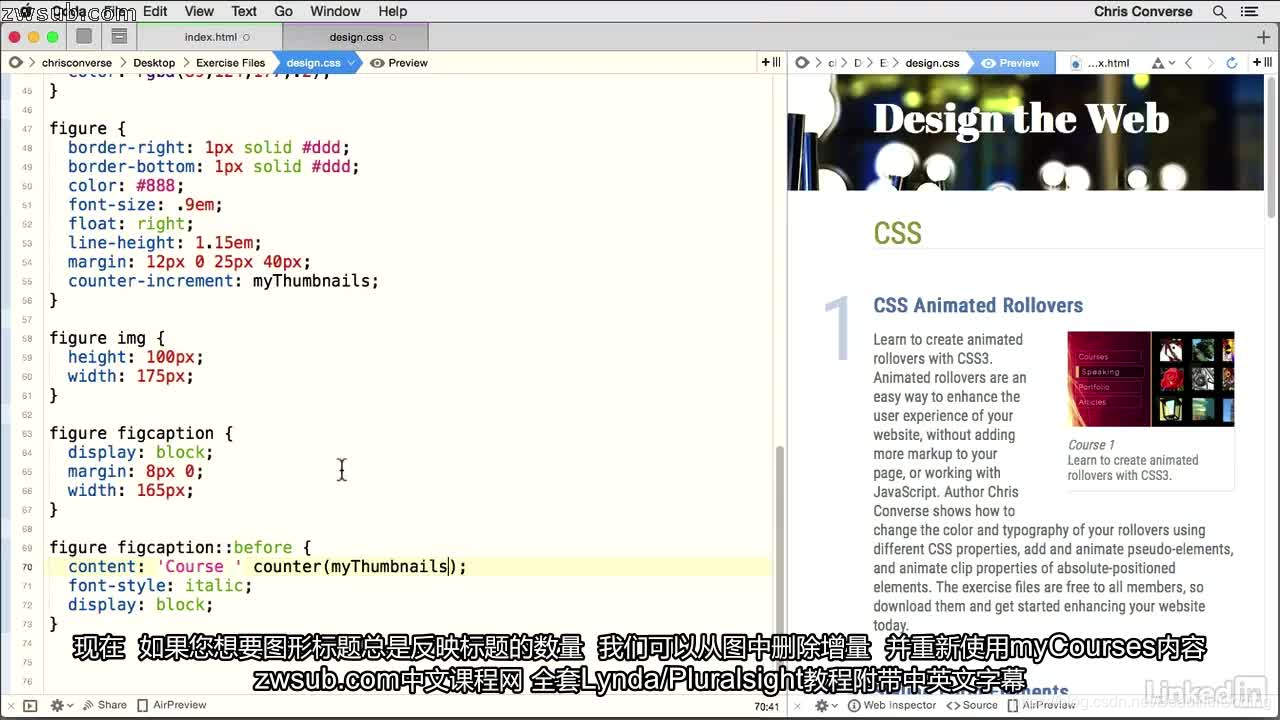
Task: Place cursor on counter-increment line
Action: point(223,281)
